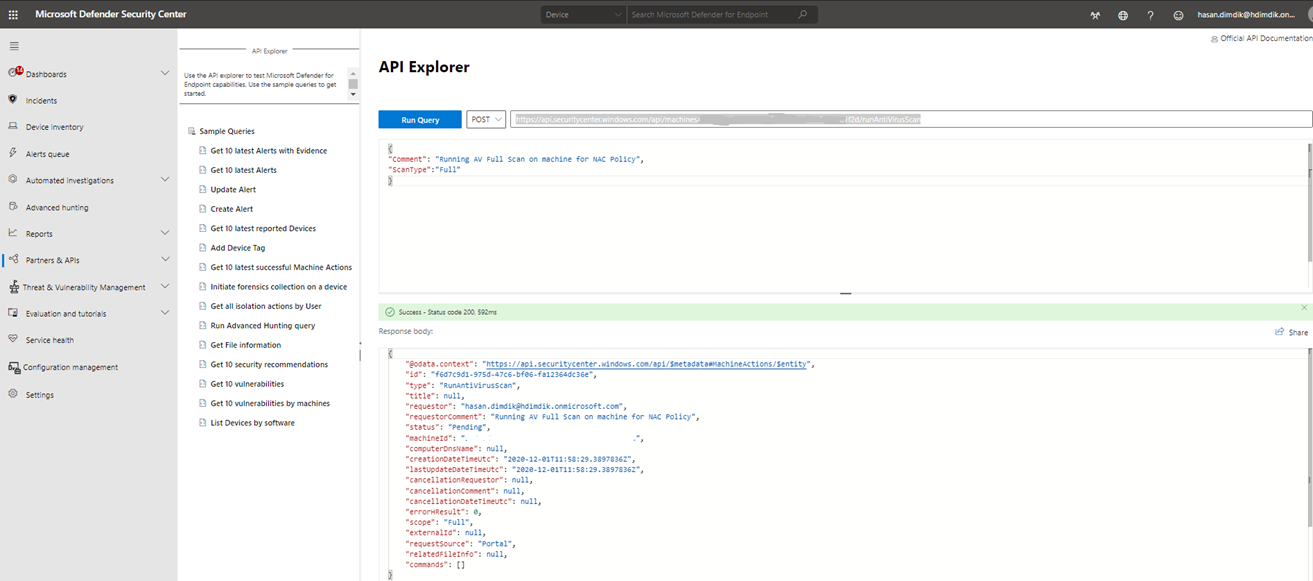Select Get 10 latest reported Devices query
Screen dimensions: 1313x581
pos(263,228)
